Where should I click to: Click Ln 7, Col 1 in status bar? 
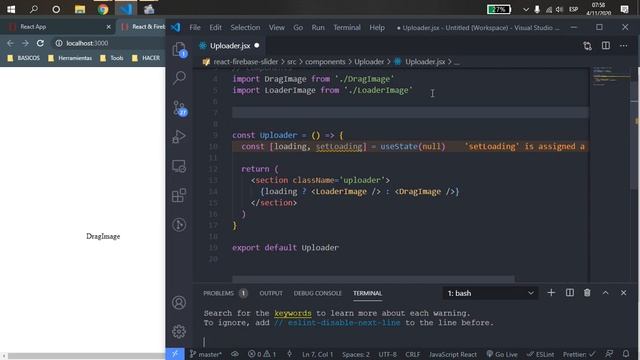[318, 354]
